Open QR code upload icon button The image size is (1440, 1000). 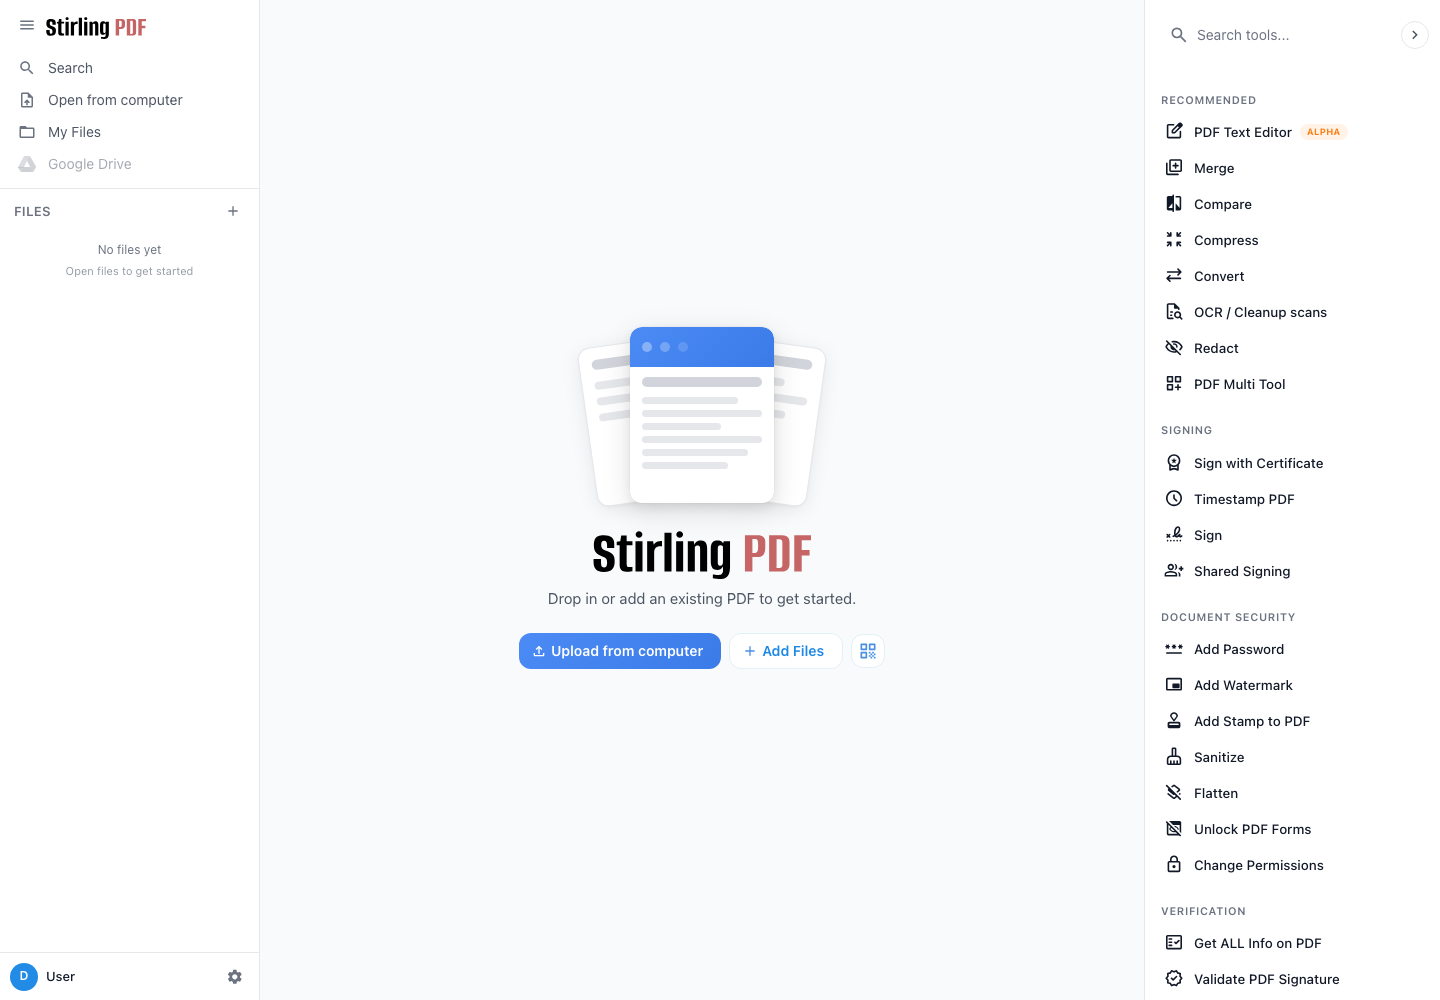tap(868, 651)
